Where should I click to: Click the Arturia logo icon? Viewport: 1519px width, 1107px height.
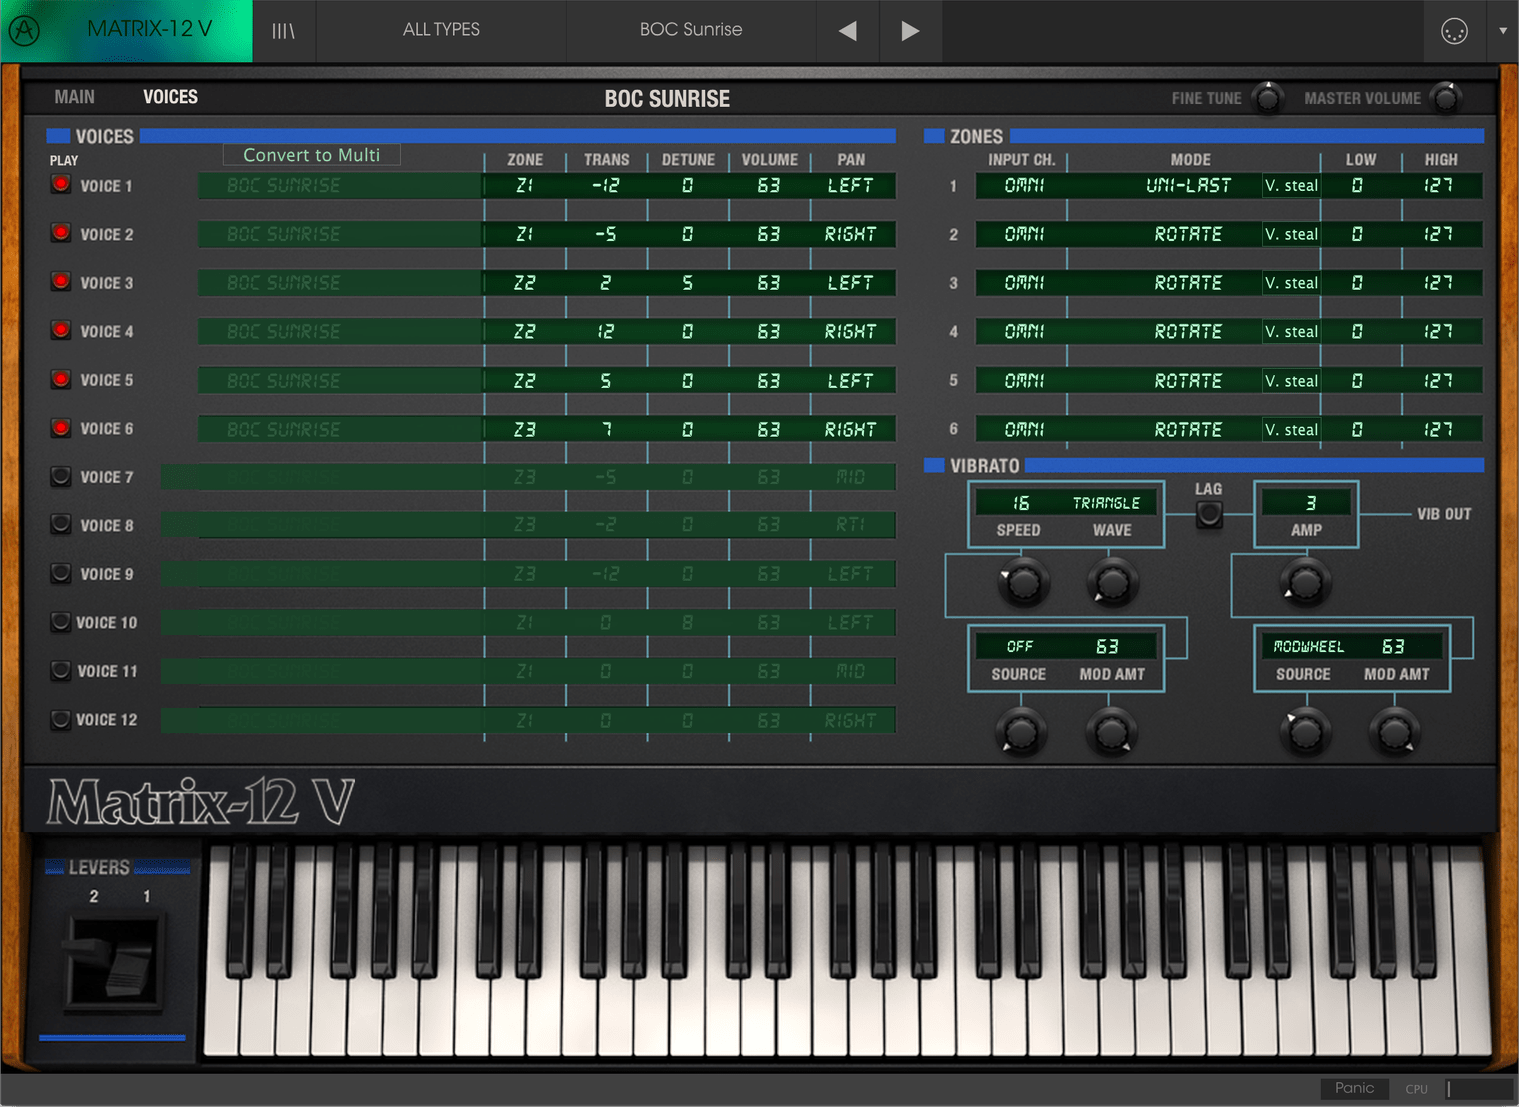point(24,30)
